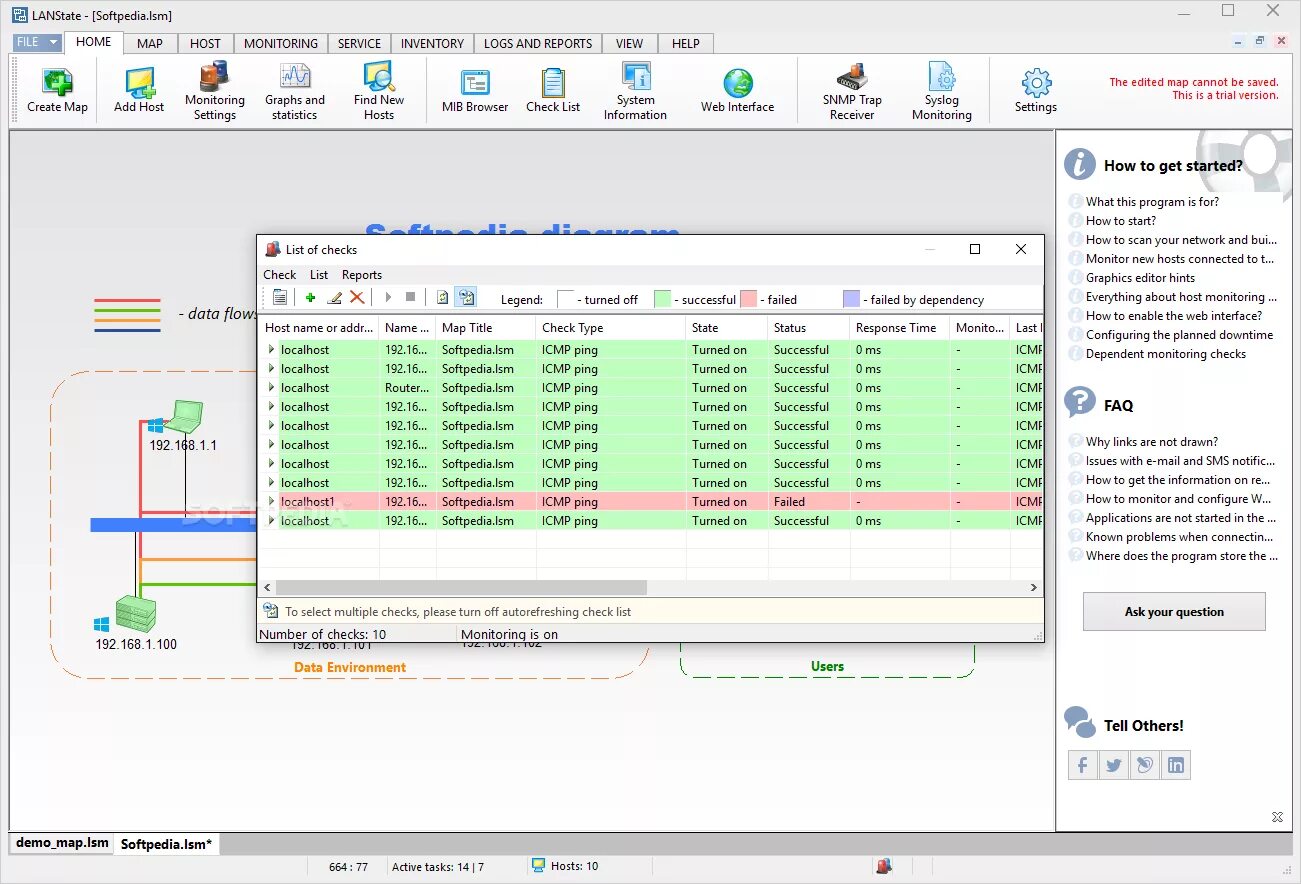Open 'What this program is for?' help link
Screen dimensions: 1301x884
1152,201
